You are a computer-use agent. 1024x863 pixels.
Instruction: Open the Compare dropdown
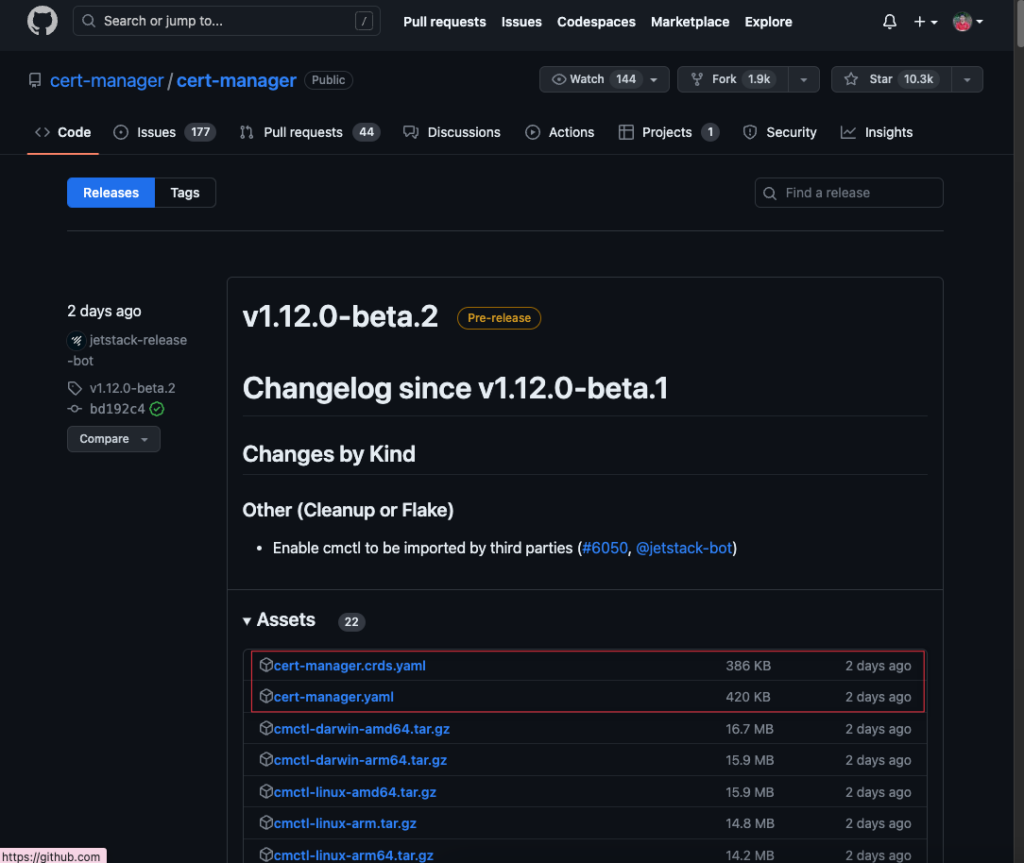pyautogui.click(x=114, y=439)
